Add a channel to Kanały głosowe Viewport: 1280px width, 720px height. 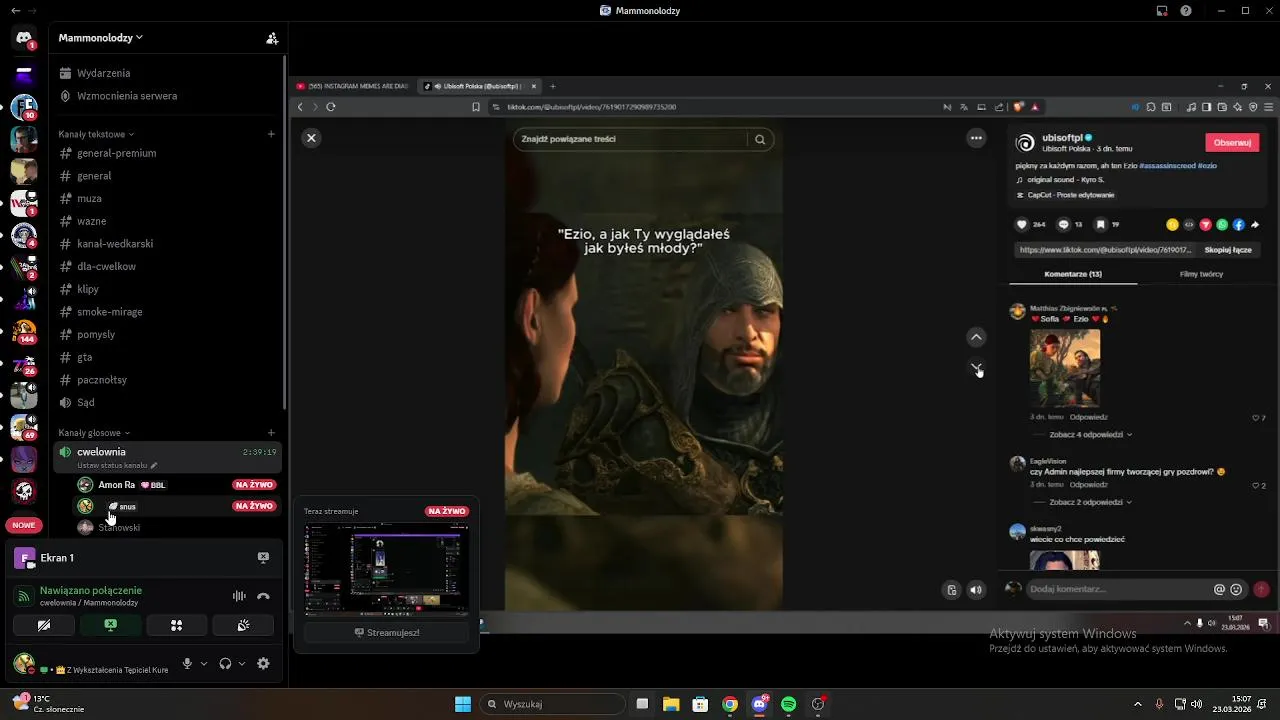[x=271, y=433]
